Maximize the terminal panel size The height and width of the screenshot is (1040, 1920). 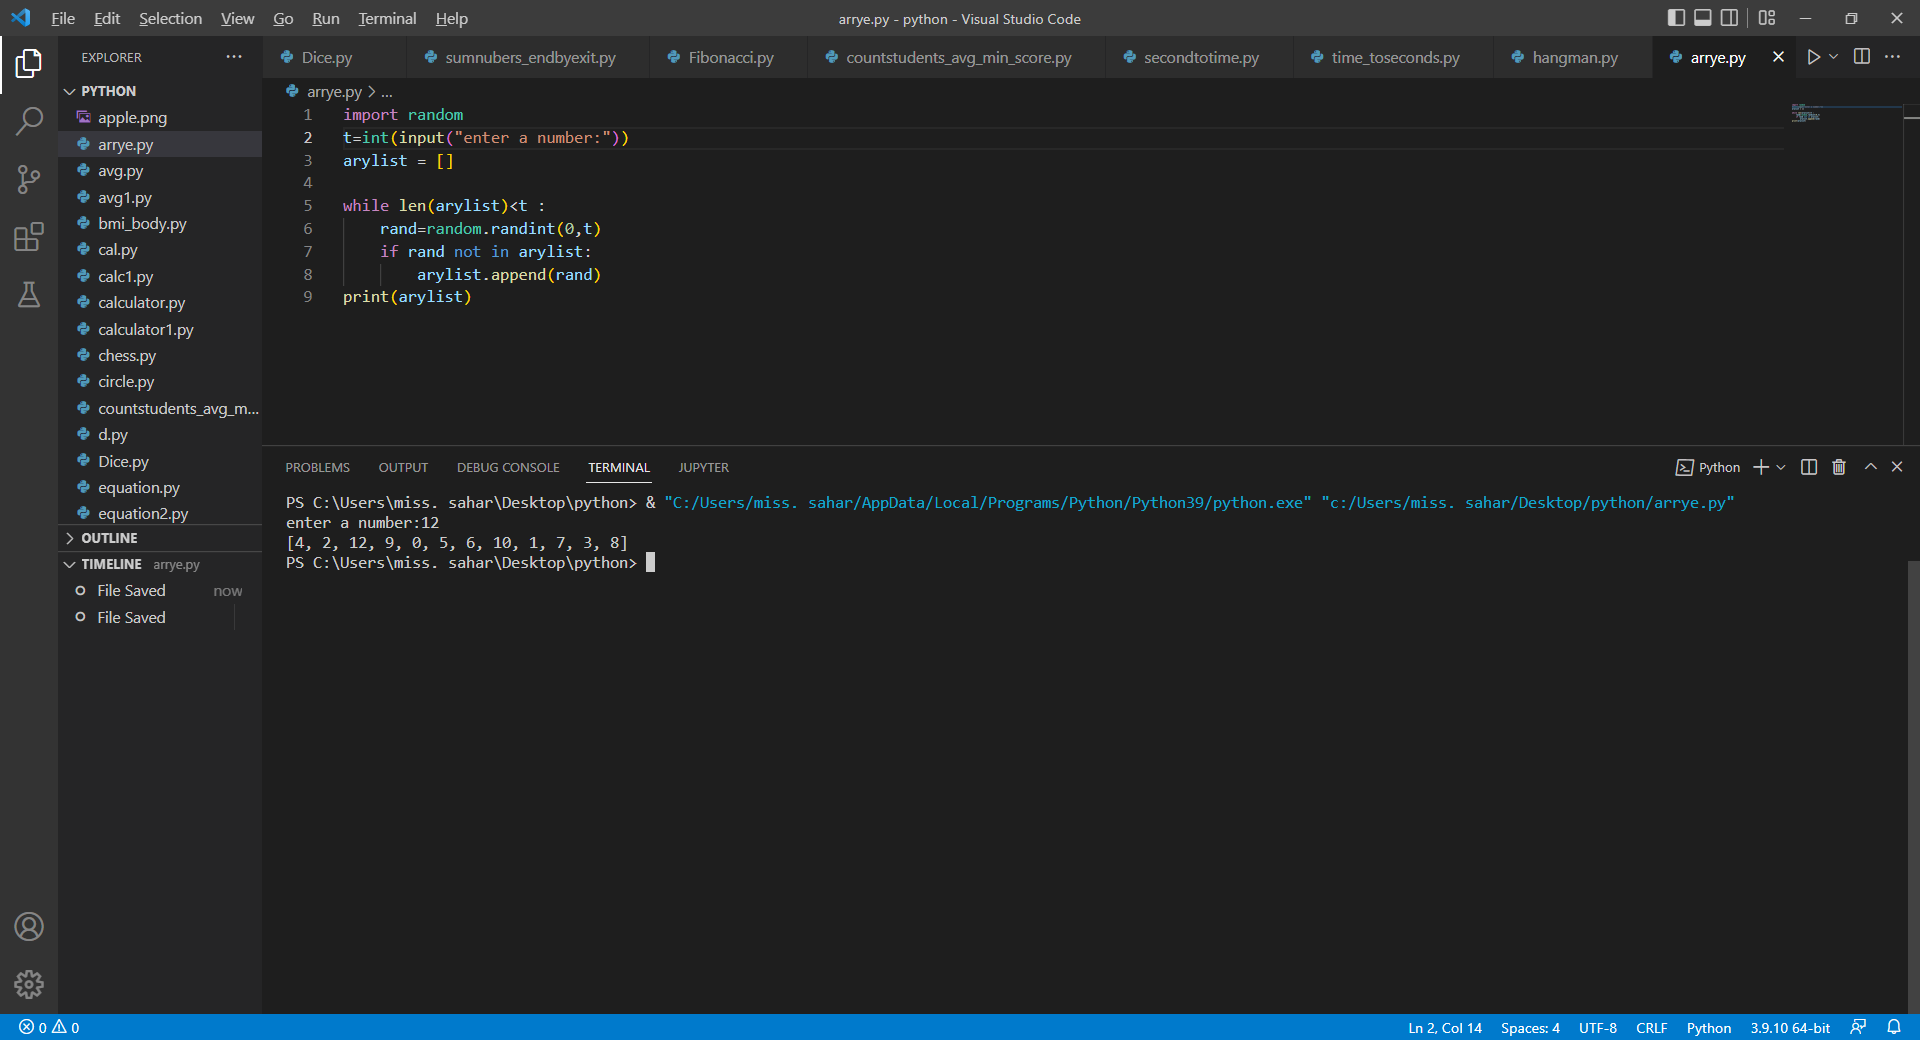[x=1871, y=467]
